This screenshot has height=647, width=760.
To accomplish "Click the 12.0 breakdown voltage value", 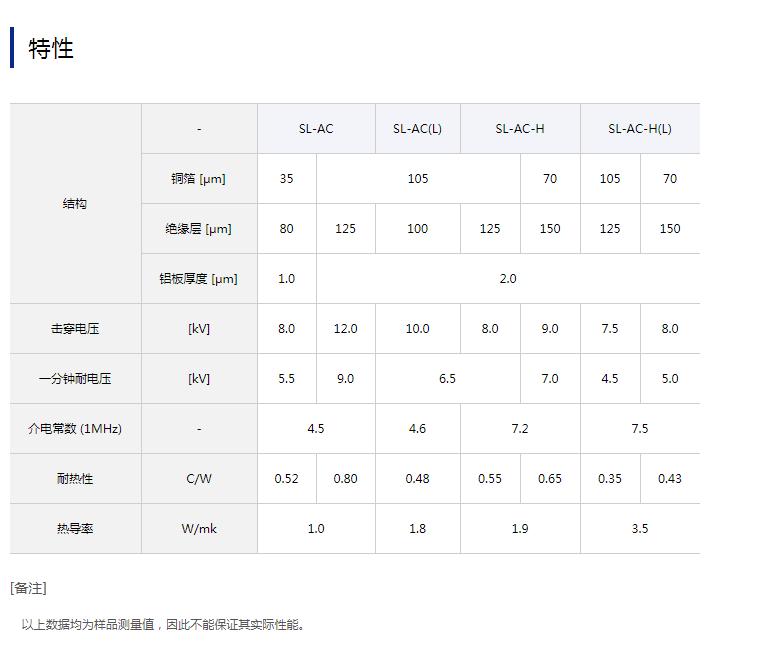I will coord(345,329).
